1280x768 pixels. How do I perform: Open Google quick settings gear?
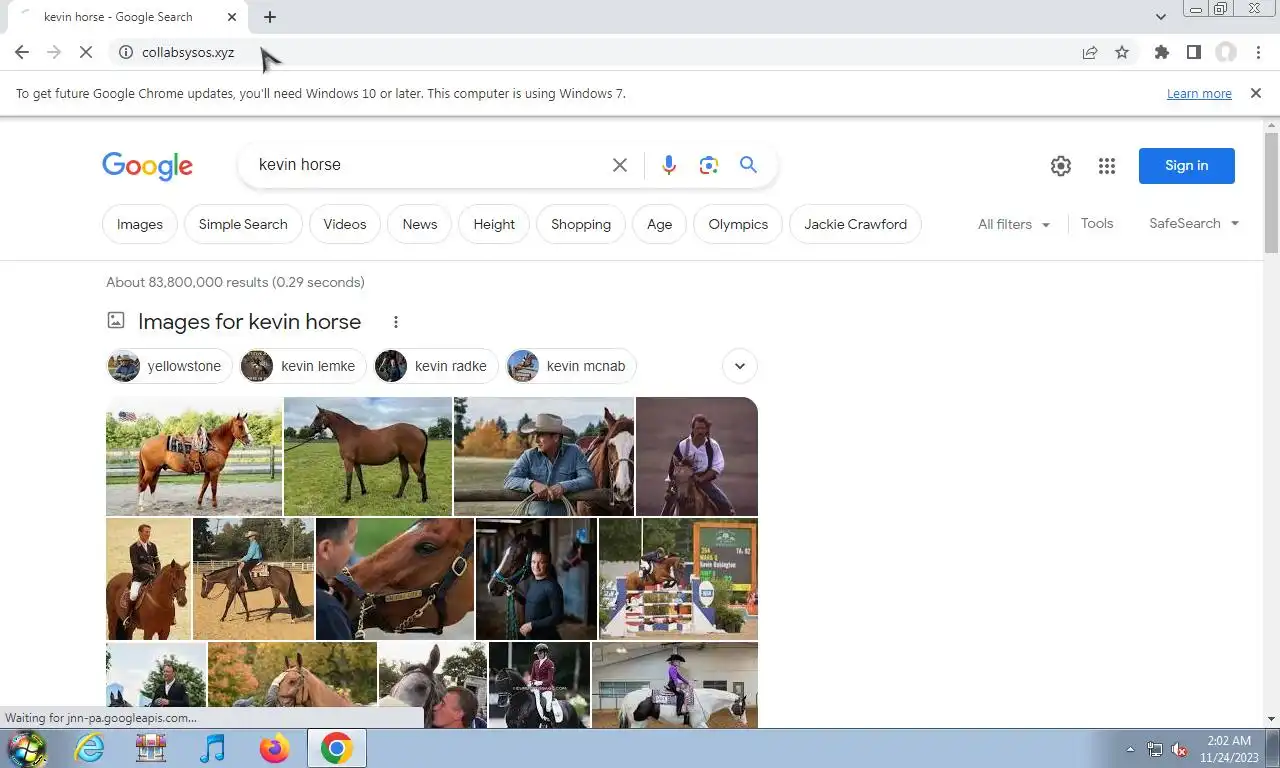(x=1061, y=166)
